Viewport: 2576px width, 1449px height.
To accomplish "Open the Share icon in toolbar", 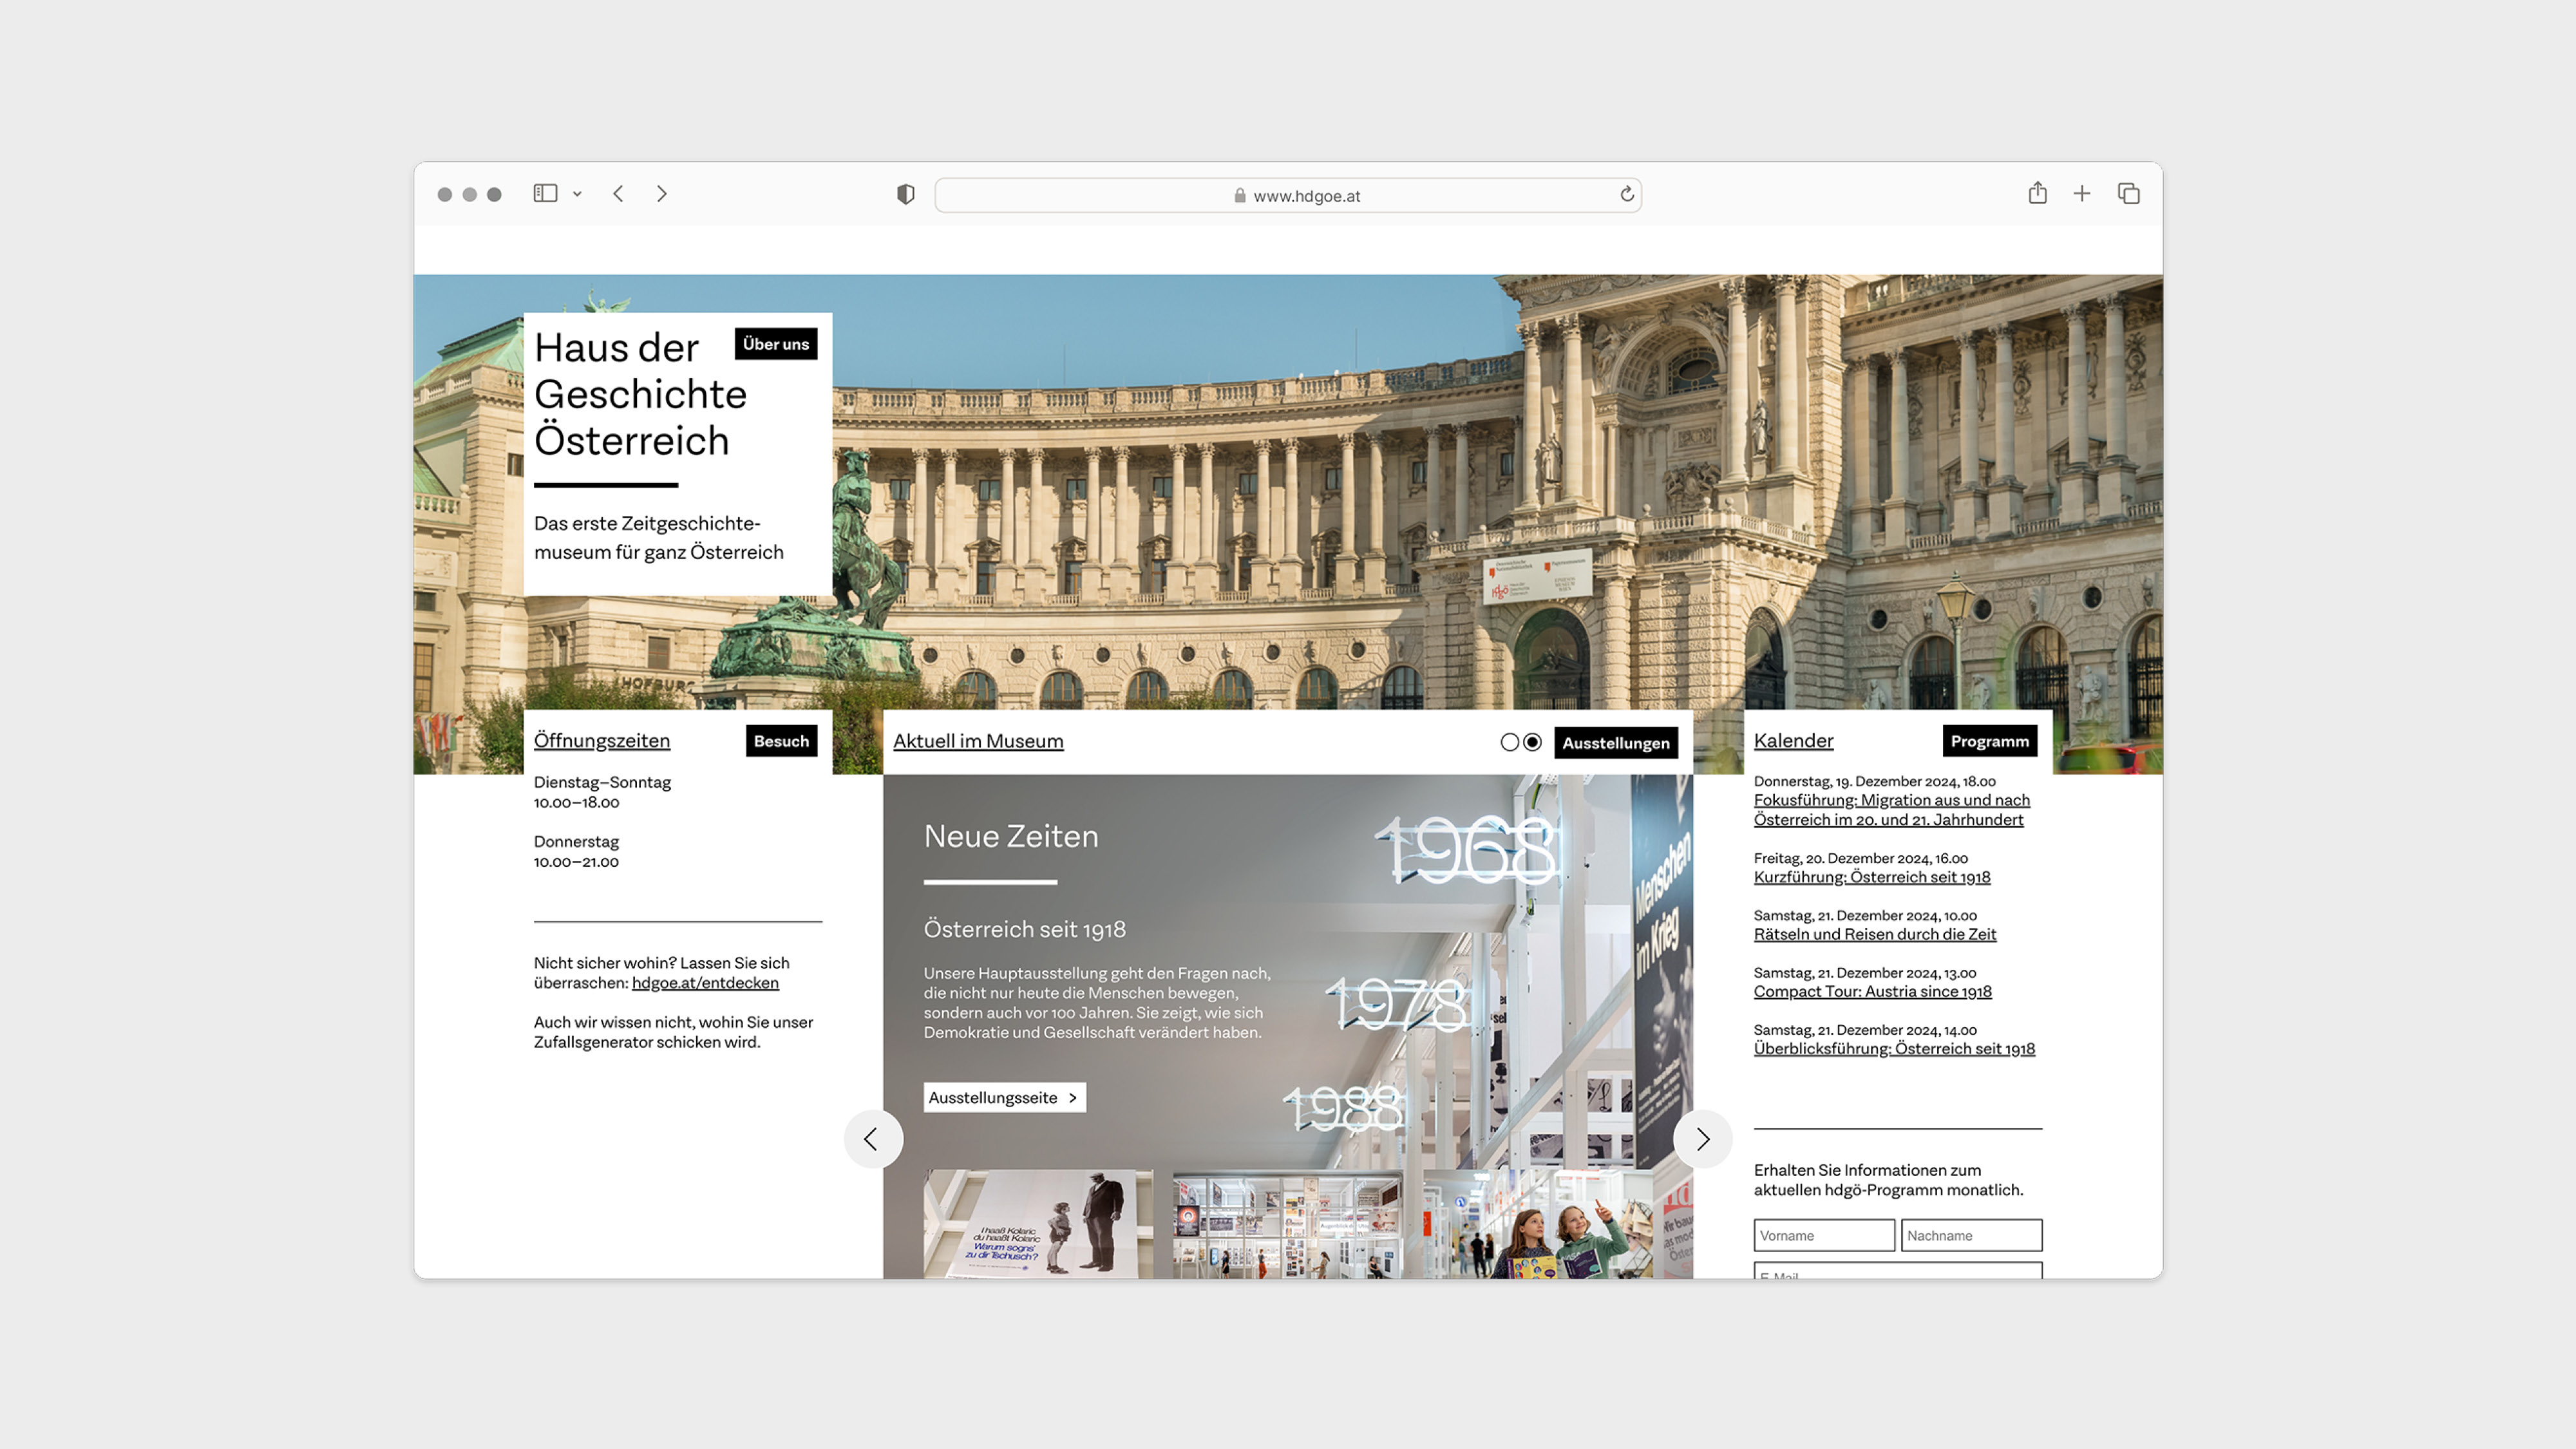I will [2037, 192].
